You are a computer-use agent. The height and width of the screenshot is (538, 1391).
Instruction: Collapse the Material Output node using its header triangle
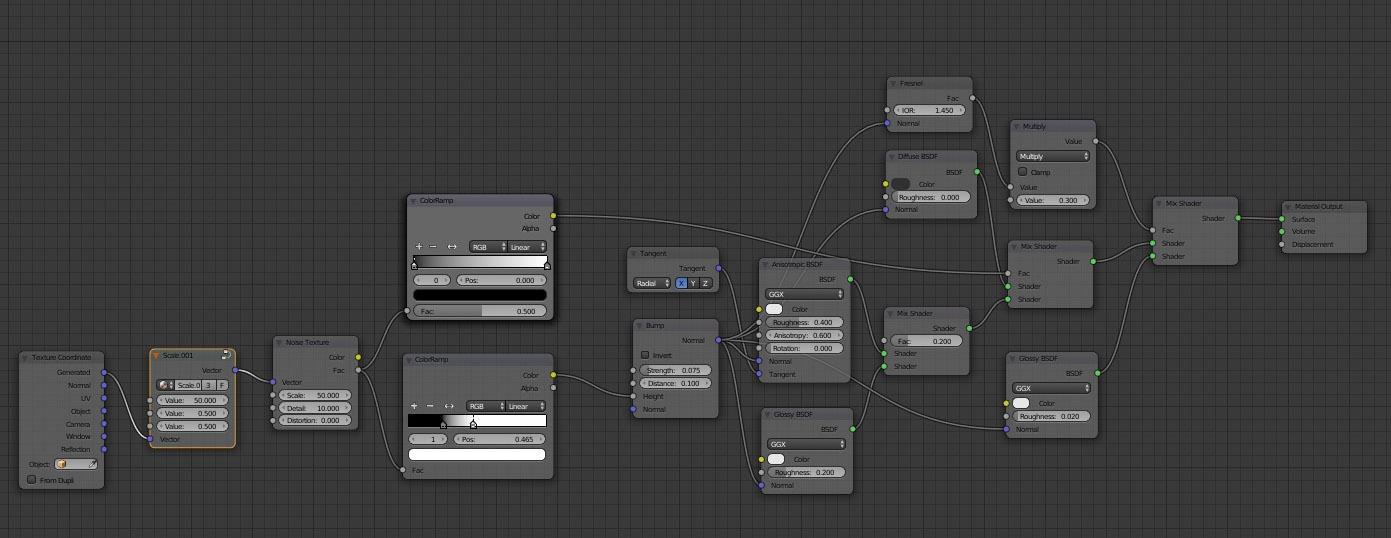[1289, 207]
